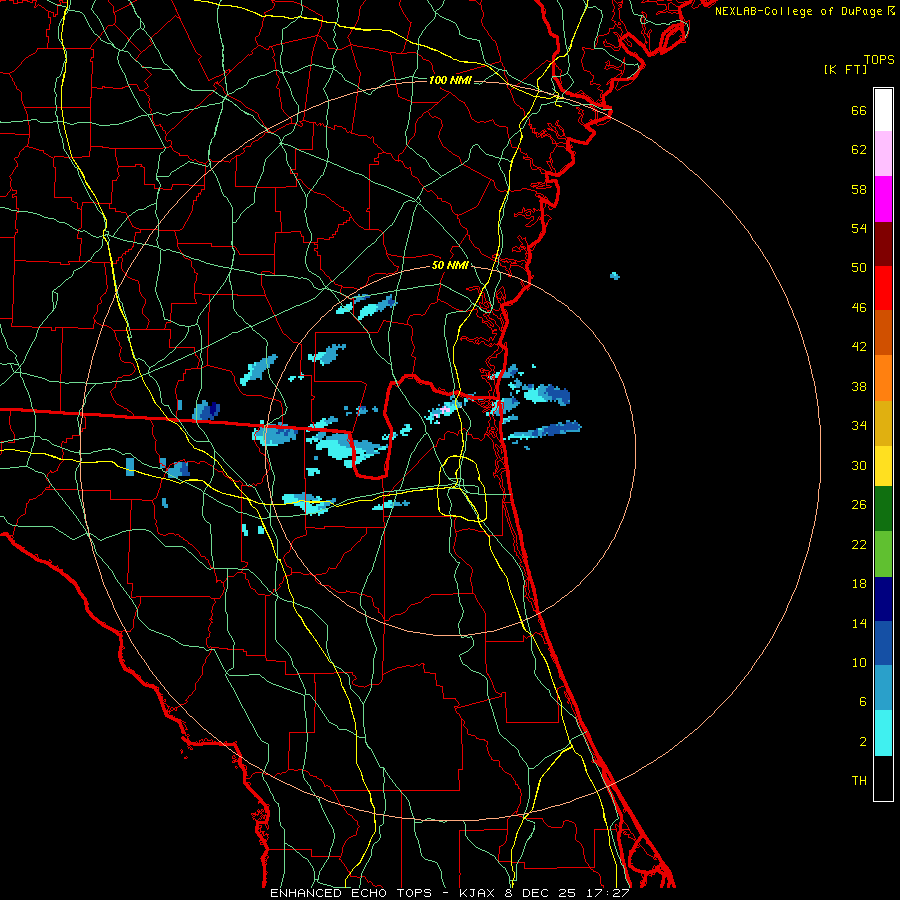
Task: Click the '26' legend value
Action: (x=859, y=505)
